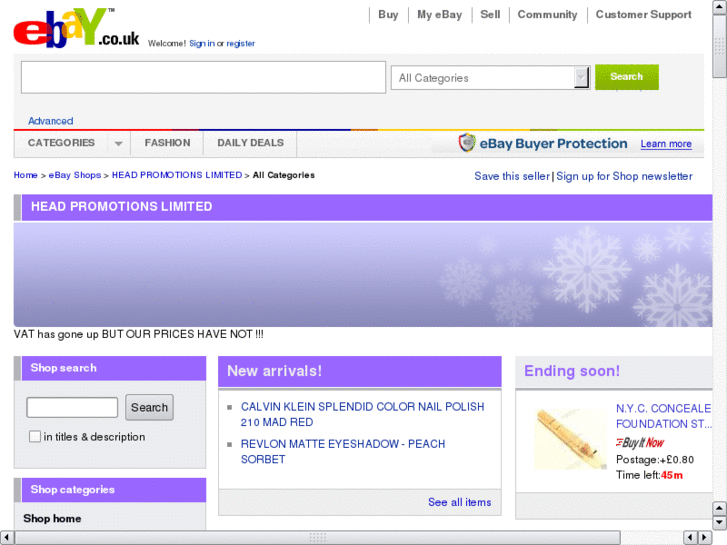
Task: Click the 'VAT has gone up' notice text
Action: point(139,334)
